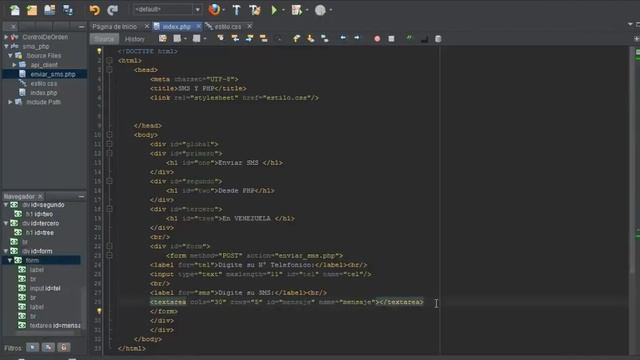640x360 pixels.
Task: Run the project with the green play icon
Action: pos(274,10)
